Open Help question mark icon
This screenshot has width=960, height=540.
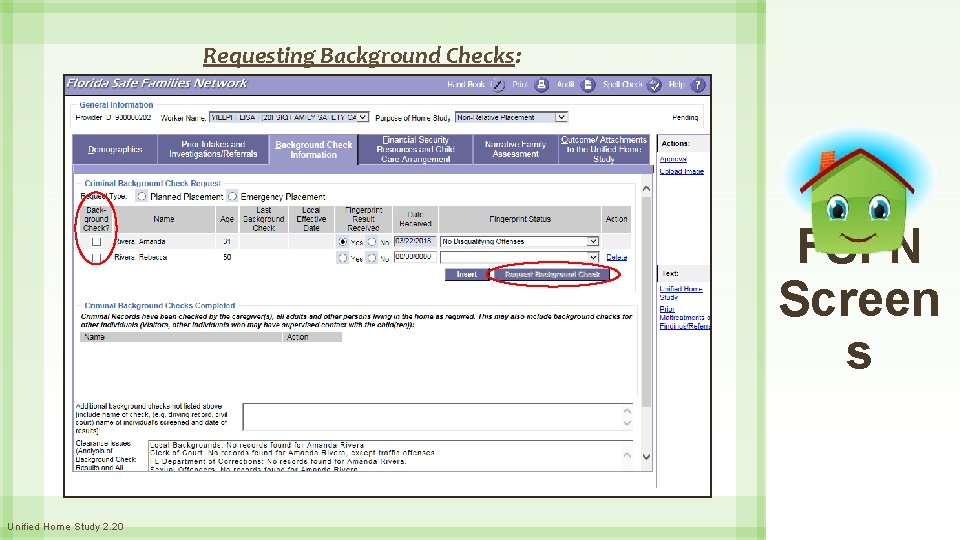[697, 85]
